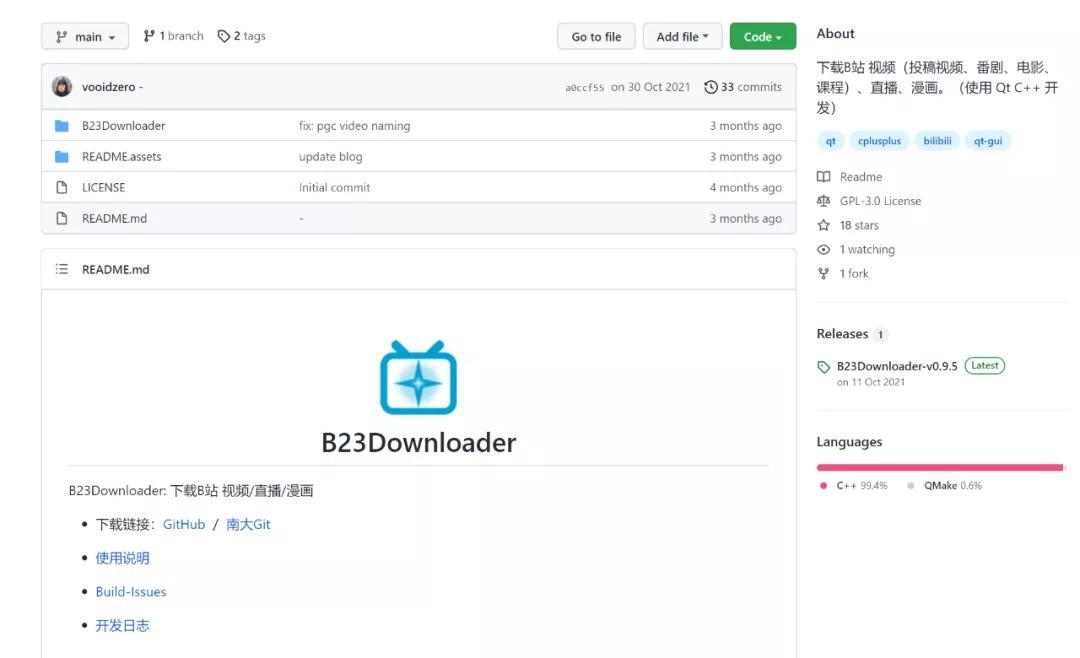The height and width of the screenshot is (658, 1080).
Task: Open the Readme sidebar link
Action: click(861, 176)
